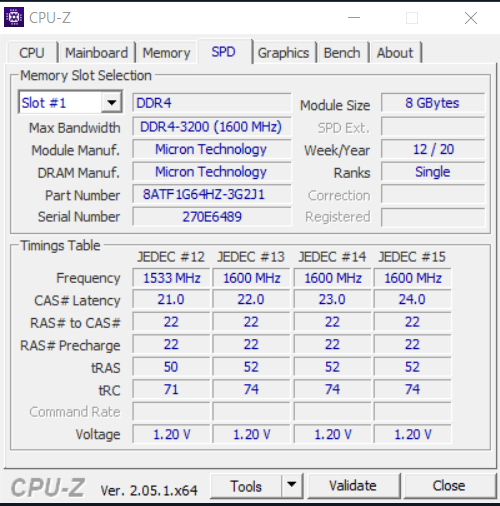Select part number 8ATF1G64HZ-3G2J1

pyautogui.click(x=212, y=194)
